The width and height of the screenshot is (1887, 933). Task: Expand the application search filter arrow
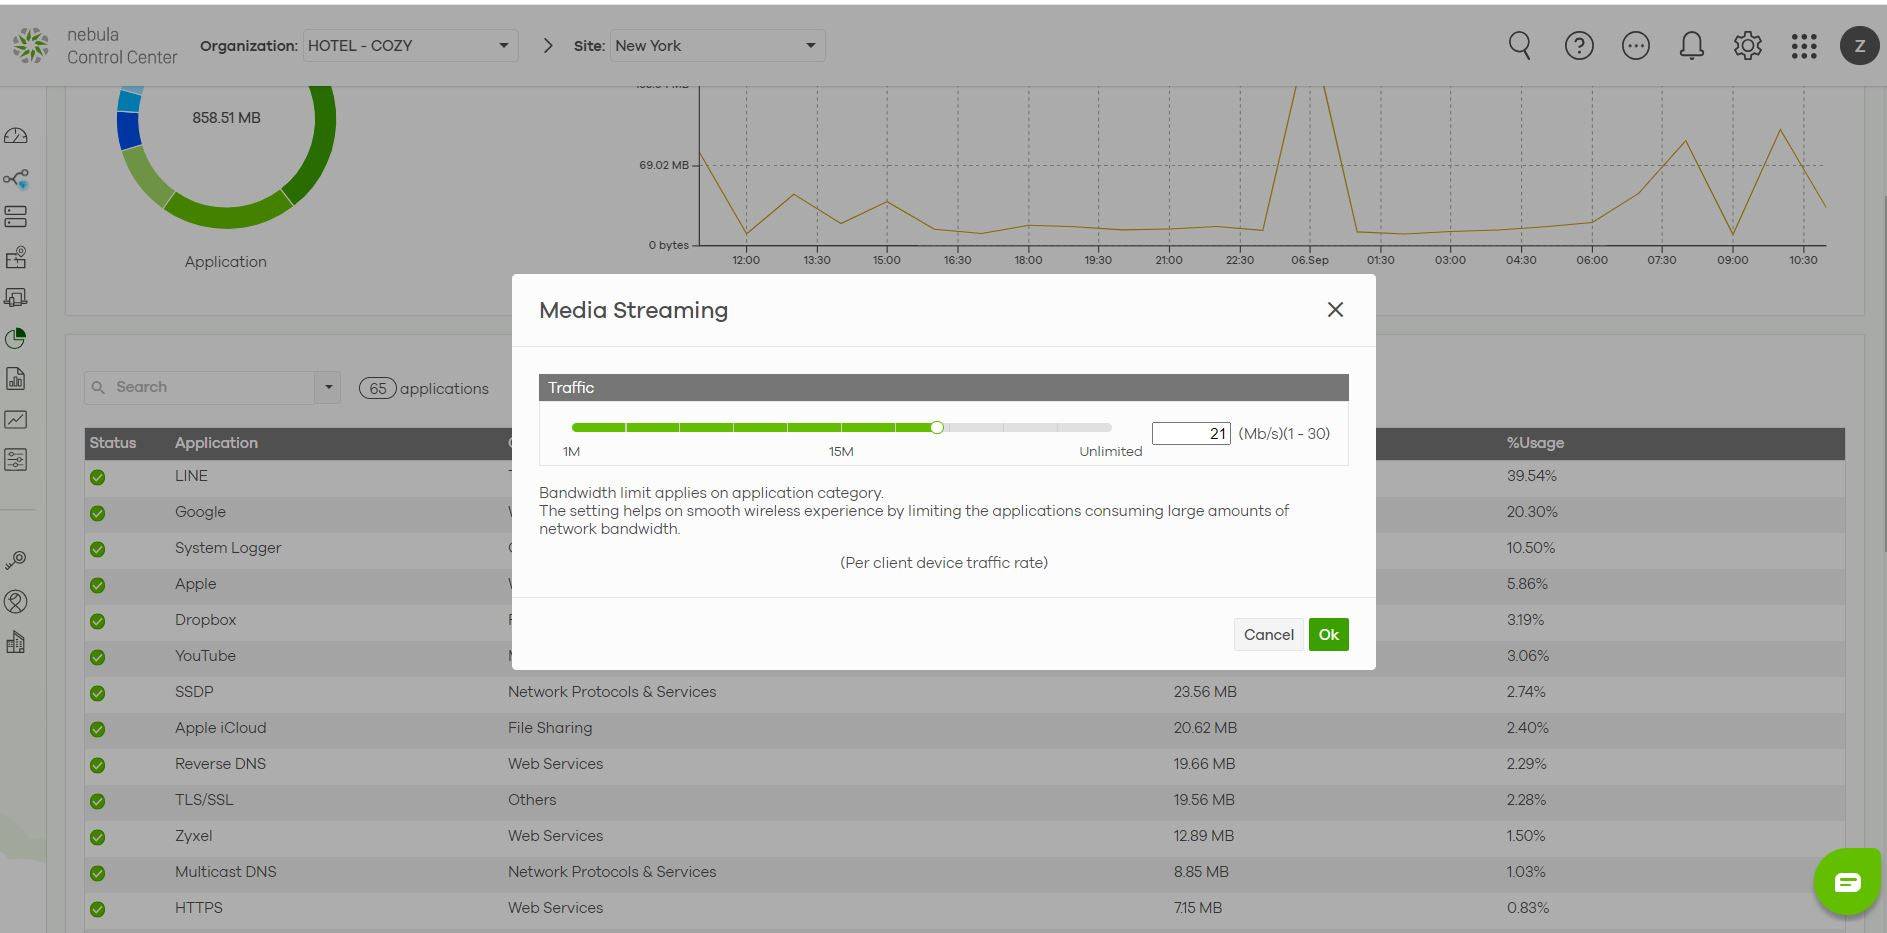pyautogui.click(x=327, y=388)
